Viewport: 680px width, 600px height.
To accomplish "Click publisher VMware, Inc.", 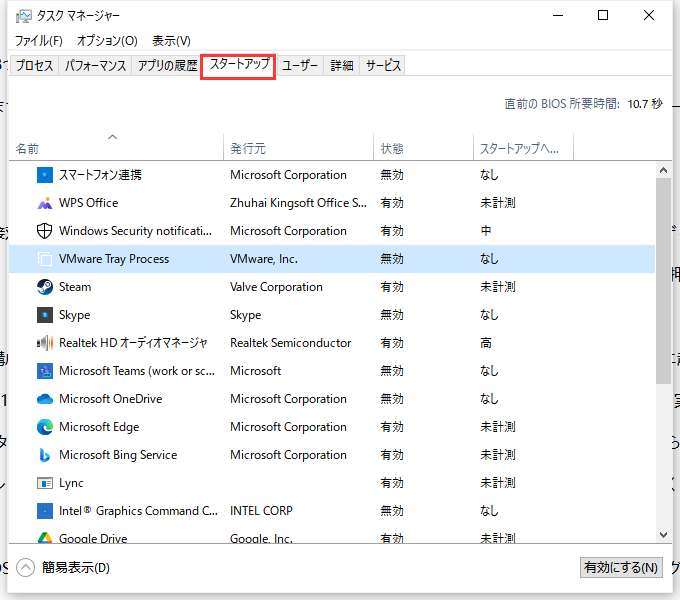I will (x=264, y=259).
